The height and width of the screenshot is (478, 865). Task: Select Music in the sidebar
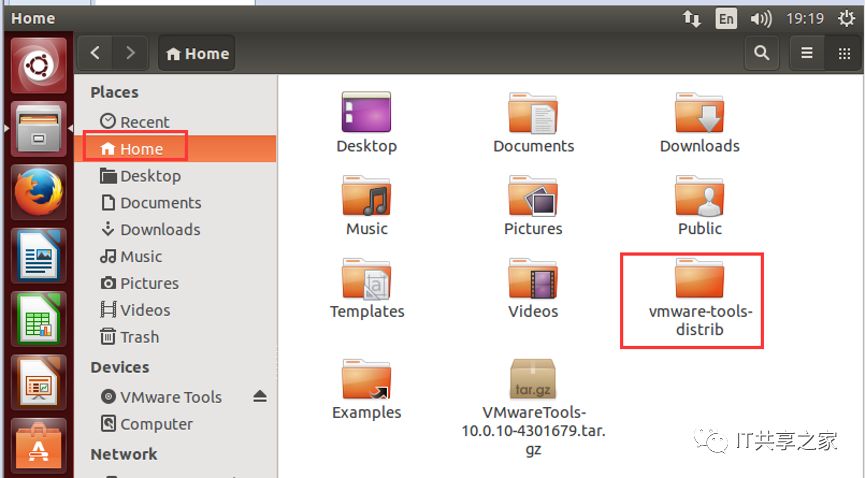pos(175,256)
